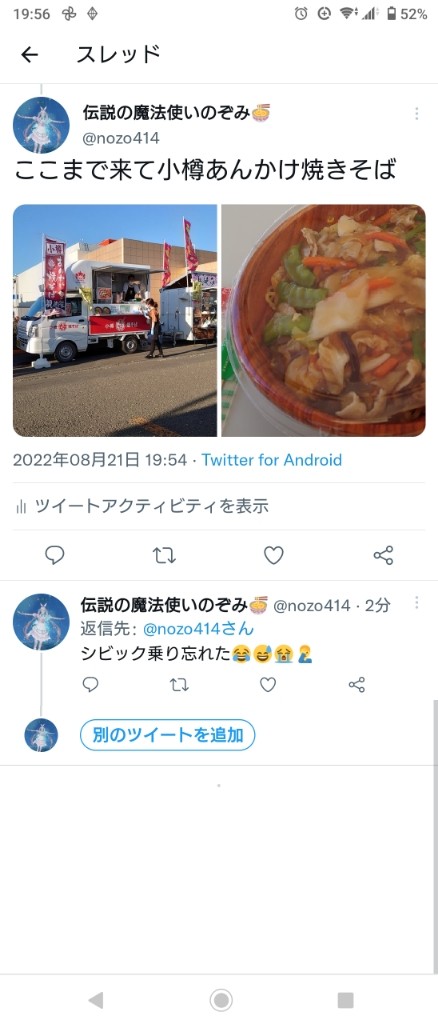Share the シビック乗り忘れた reply
This screenshot has width=438, height=1024.
point(357,684)
